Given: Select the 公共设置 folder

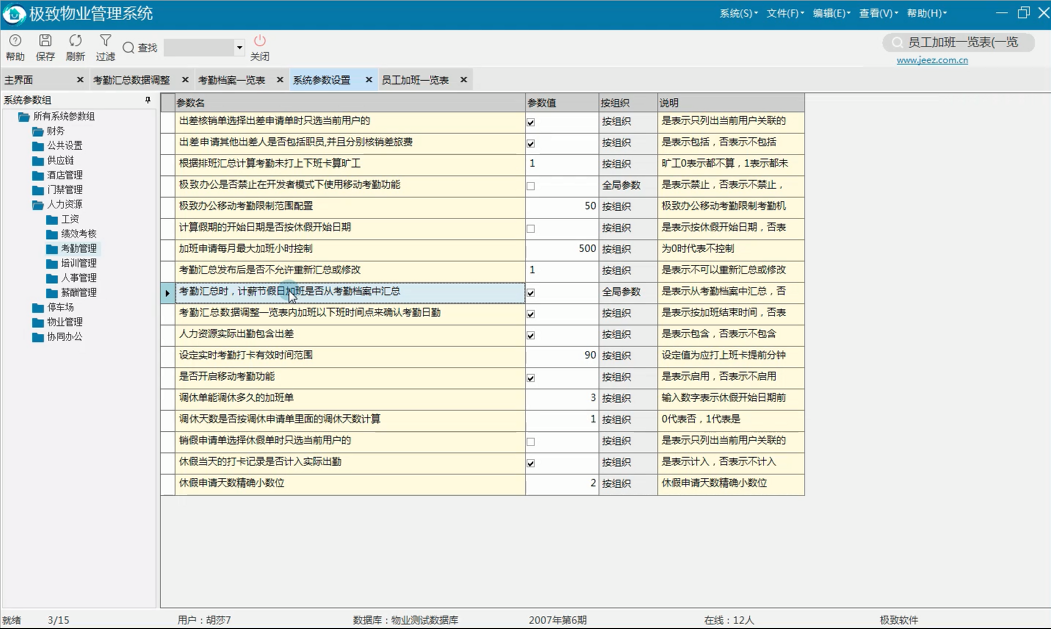Looking at the screenshot, I should pyautogui.click(x=57, y=146).
